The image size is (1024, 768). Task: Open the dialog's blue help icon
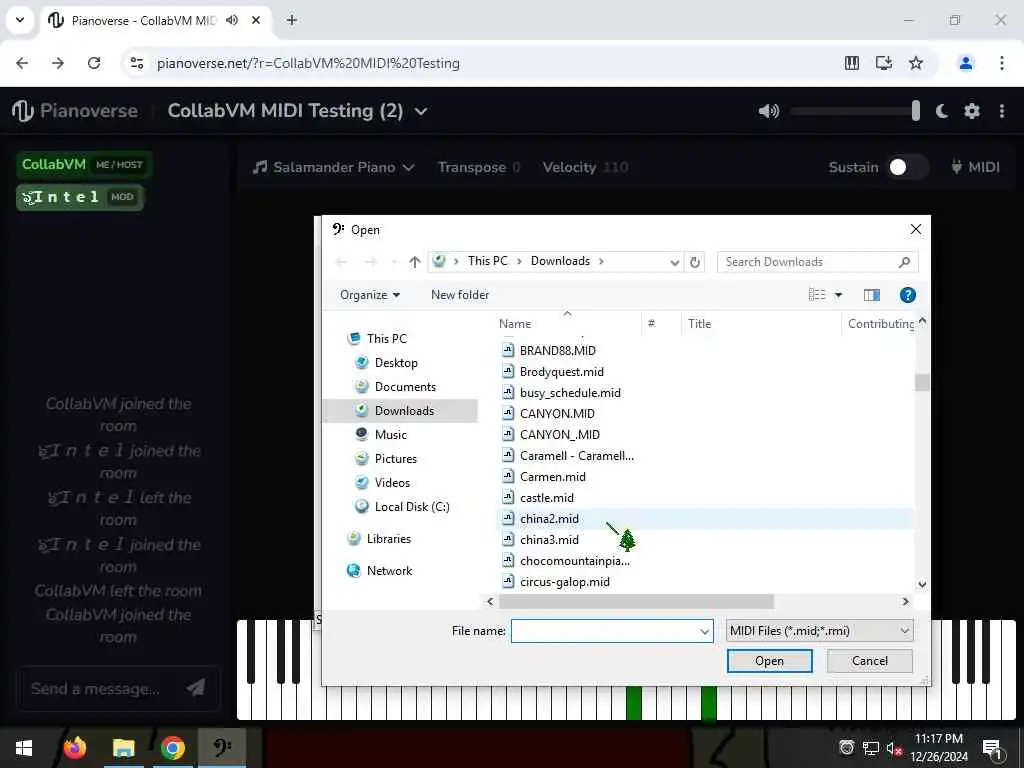[908, 295]
